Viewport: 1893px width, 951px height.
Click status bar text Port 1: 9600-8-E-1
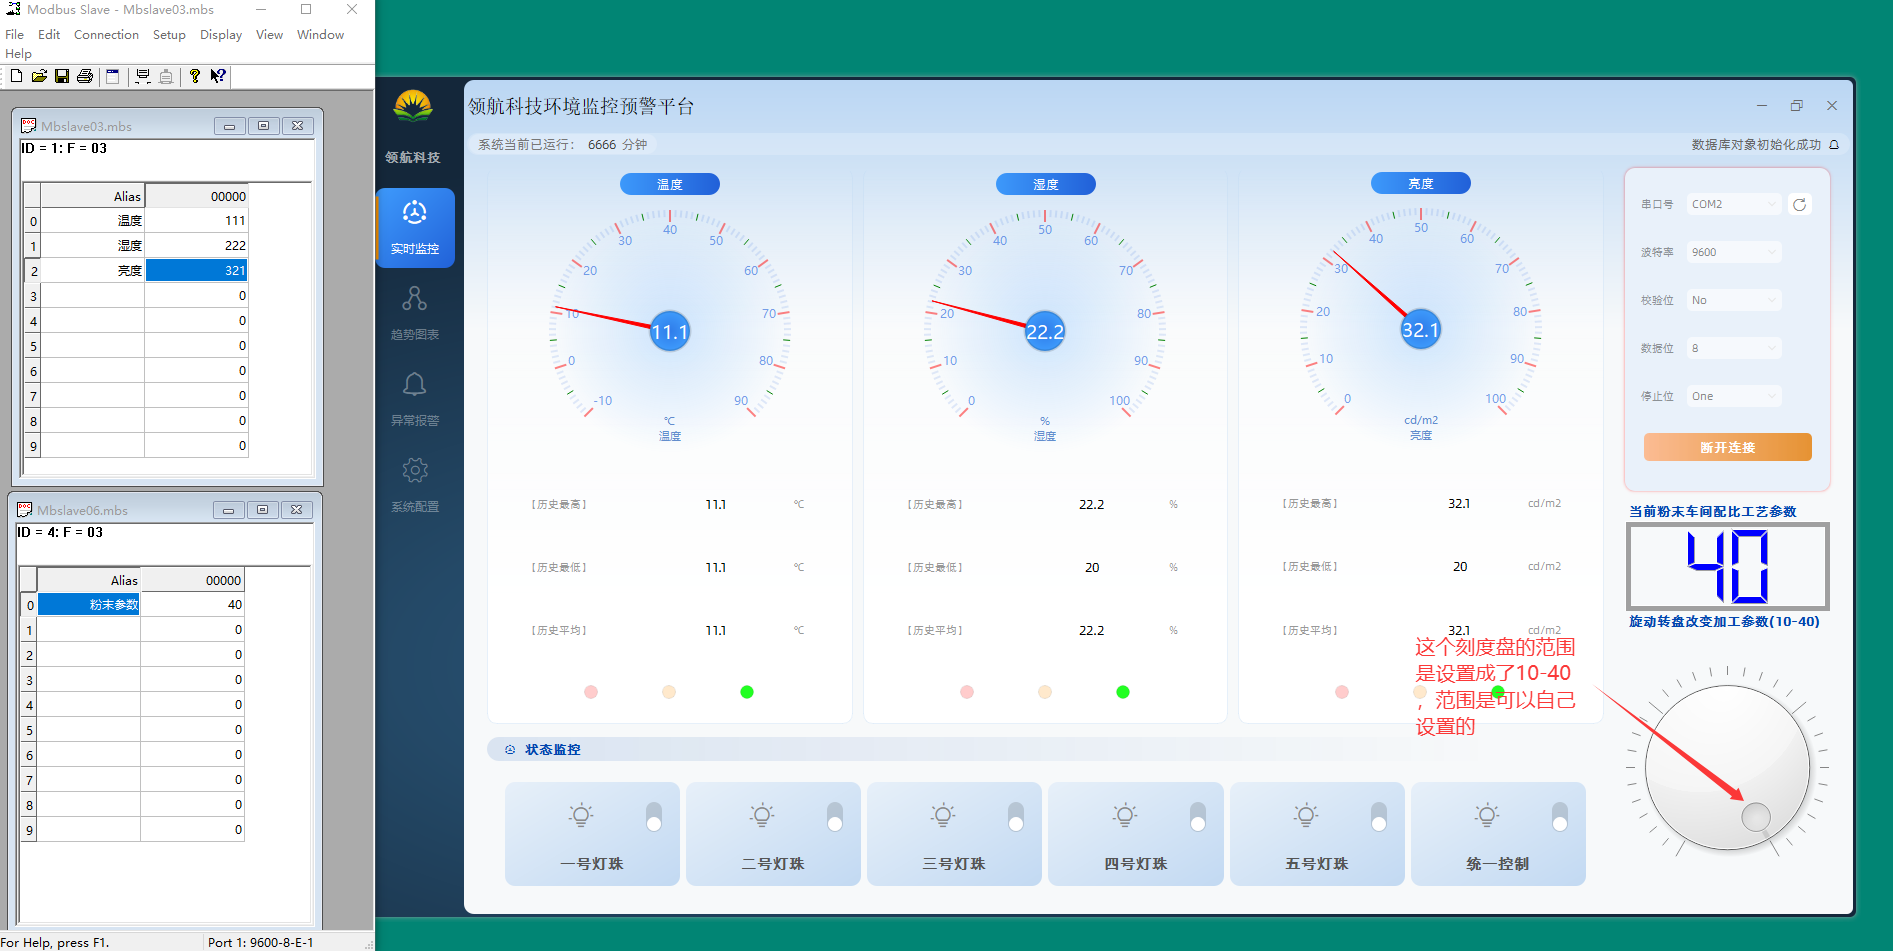260,942
